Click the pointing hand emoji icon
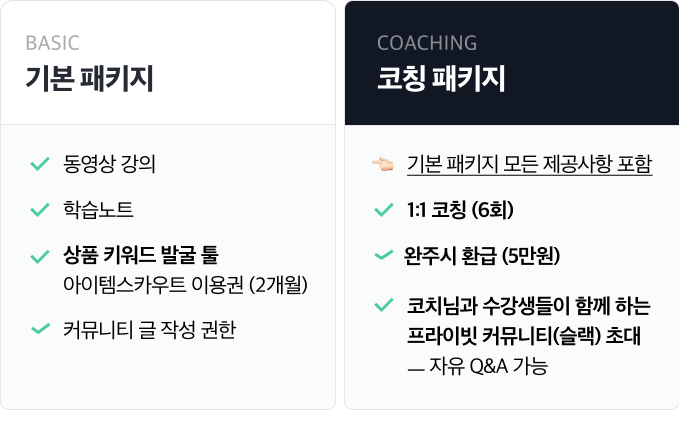 383,164
